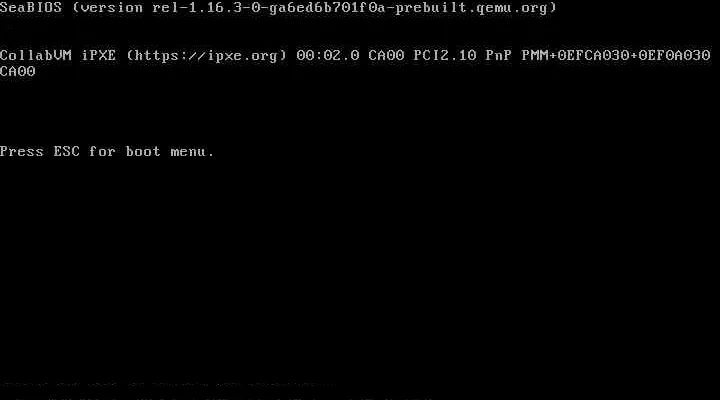The image size is (720, 400).
Task: Select the 'Press ESC for boot menu' line
Action: pos(107,152)
